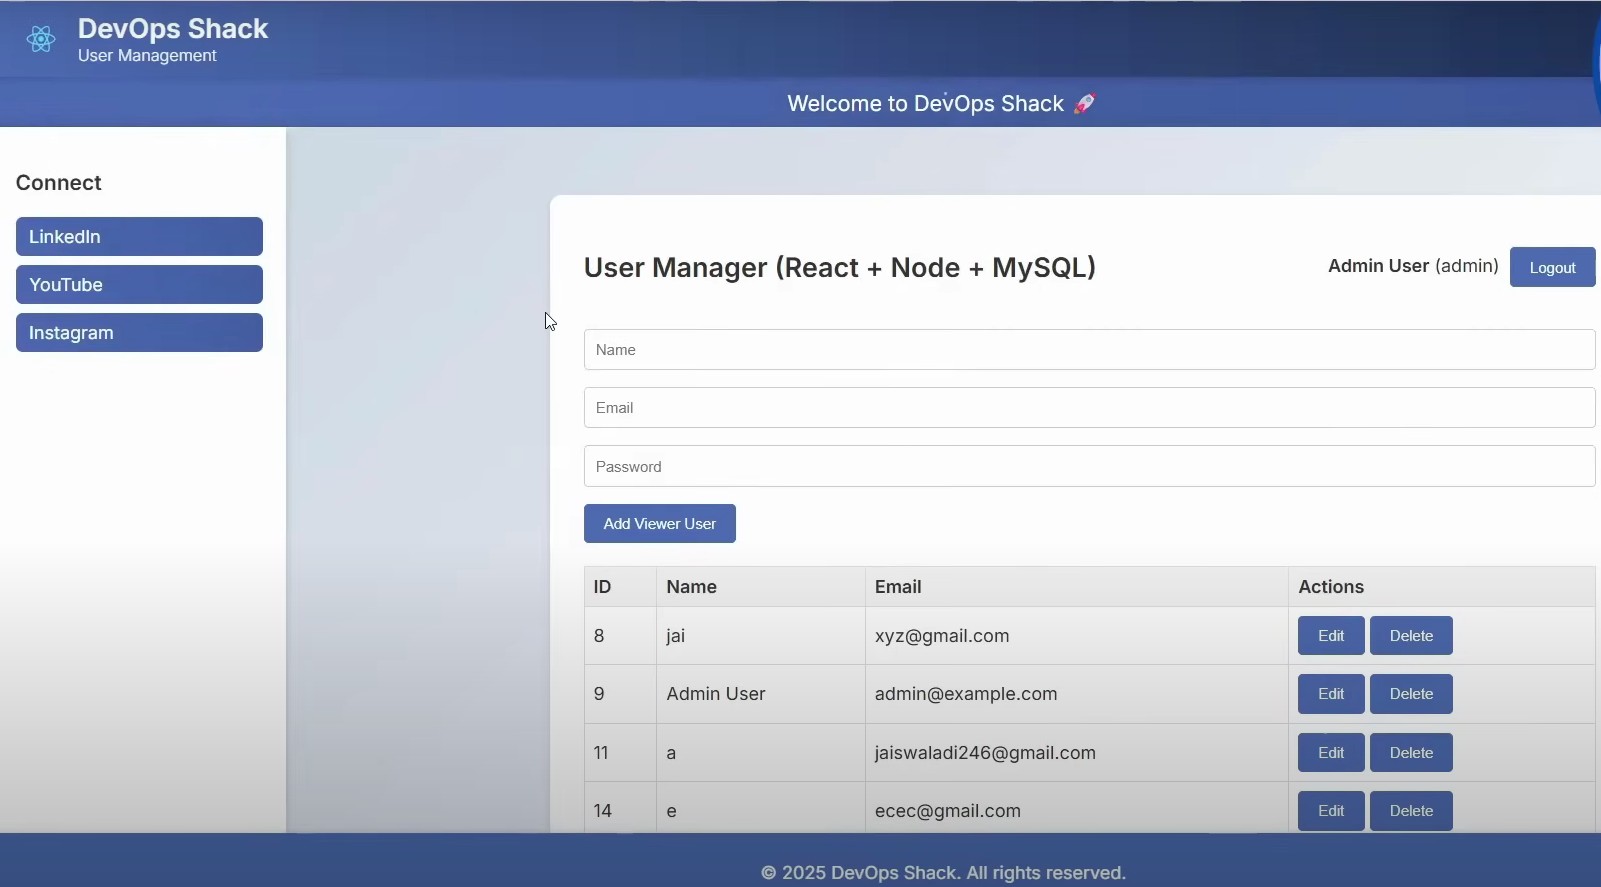This screenshot has height=887, width=1601.
Task: Focus the Email input field
Action: tap(1088, 408)
